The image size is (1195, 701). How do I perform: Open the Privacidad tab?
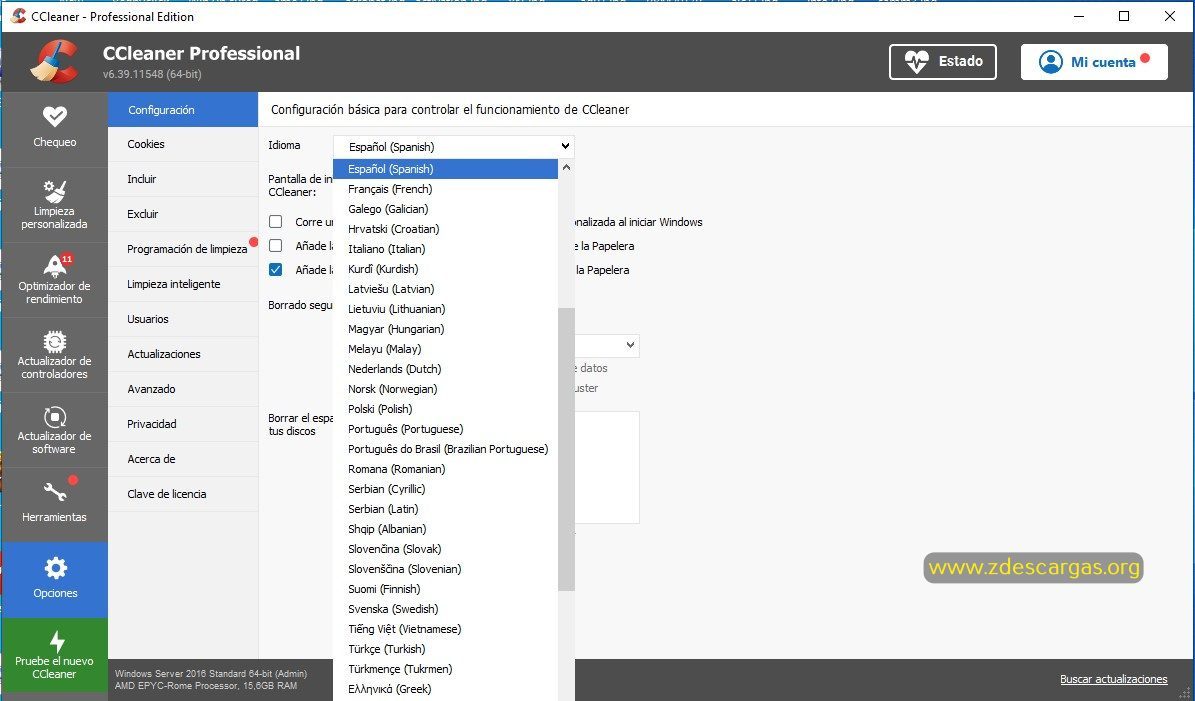point(183,424)
